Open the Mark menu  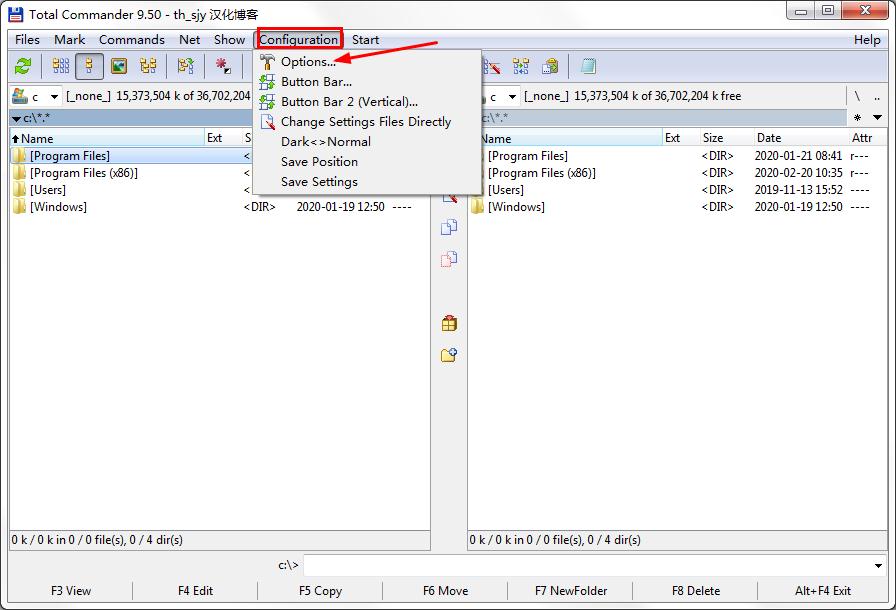click(x=70, y=39)
